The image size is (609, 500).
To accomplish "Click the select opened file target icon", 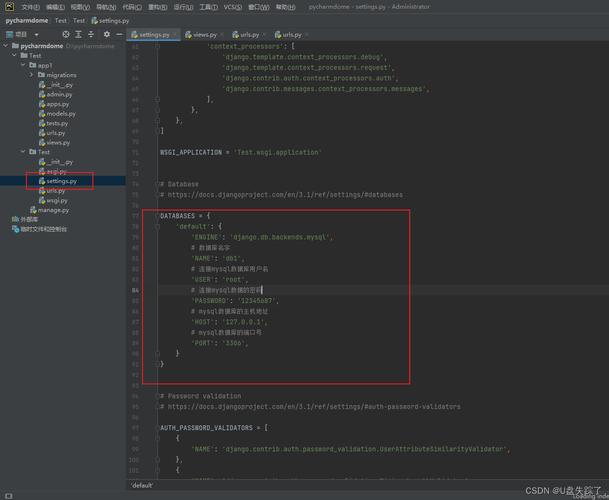I will [66, 34].
